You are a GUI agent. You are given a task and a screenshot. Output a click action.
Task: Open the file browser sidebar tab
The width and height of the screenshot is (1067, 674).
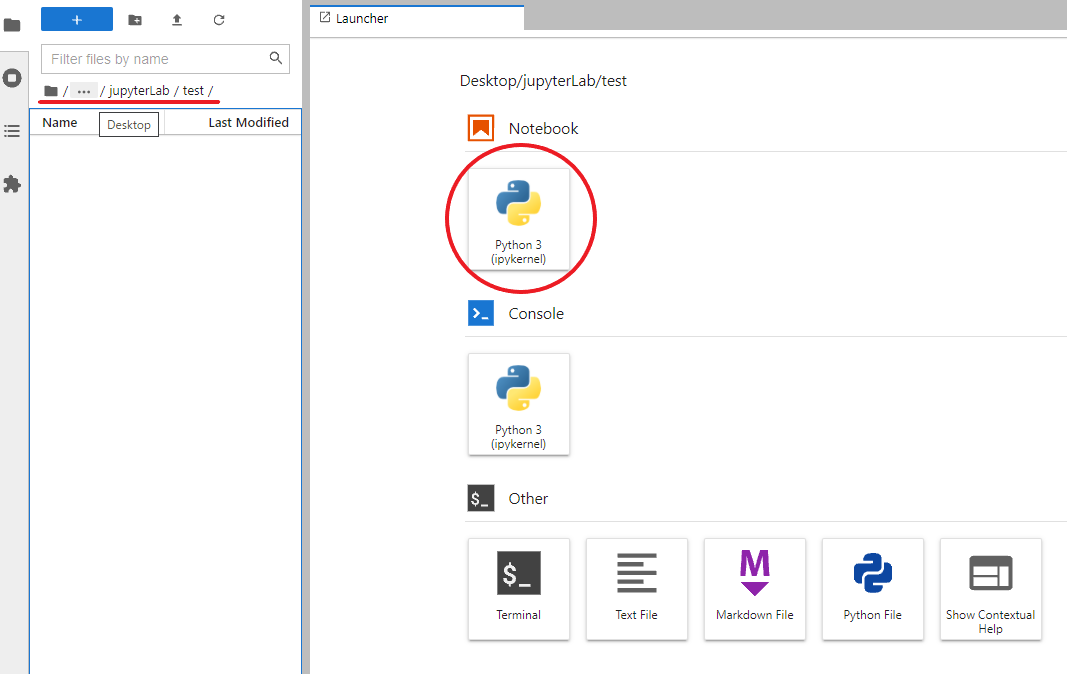click(12, 25)
